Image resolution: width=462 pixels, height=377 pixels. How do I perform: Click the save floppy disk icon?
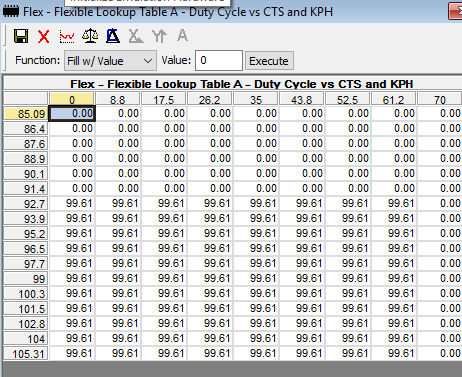[21, 36]
